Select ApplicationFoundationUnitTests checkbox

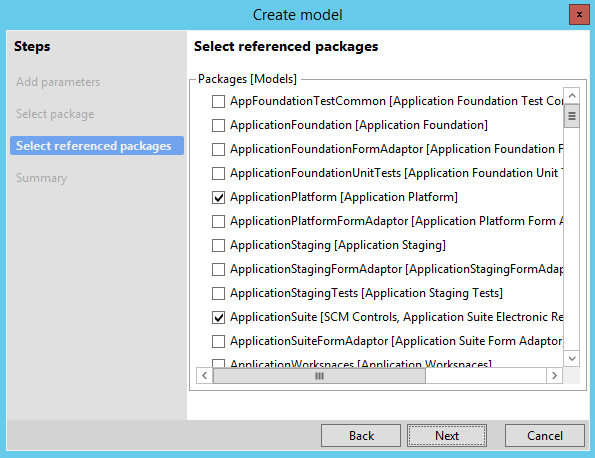coord(218,173)
